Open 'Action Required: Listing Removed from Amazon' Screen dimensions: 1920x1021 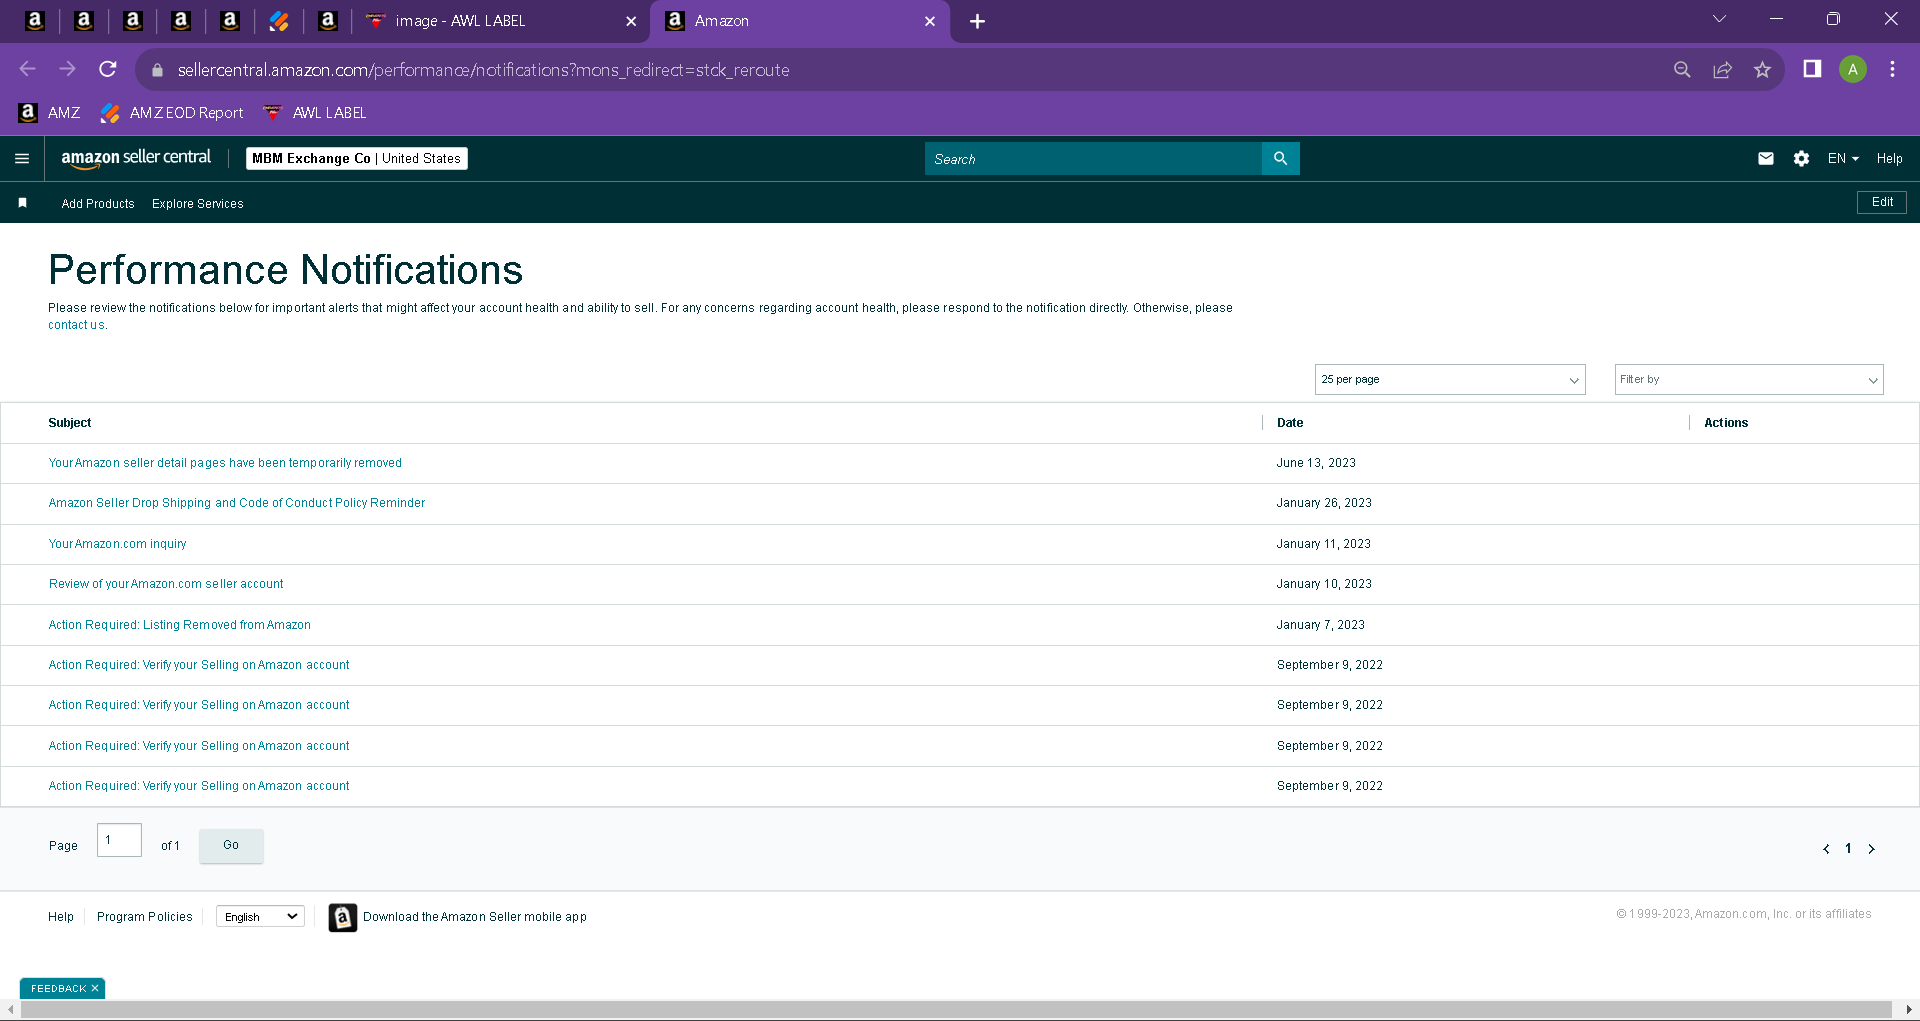point(180,625)
